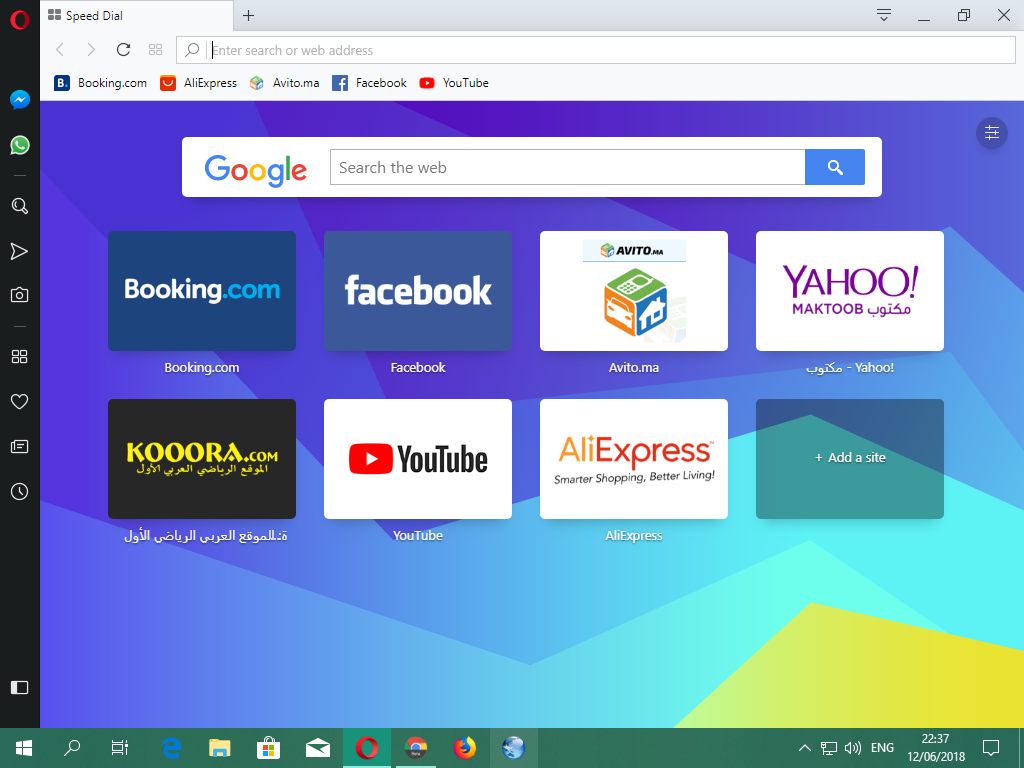1024x768 pixels.
Task: Open network status in the system tray
Action: [x=829, y=748]
